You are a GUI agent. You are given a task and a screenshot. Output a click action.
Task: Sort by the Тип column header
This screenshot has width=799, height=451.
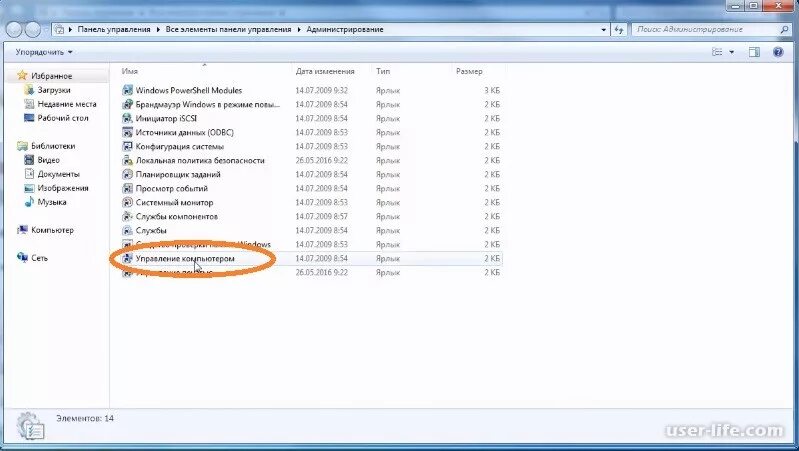click(383, 71)
